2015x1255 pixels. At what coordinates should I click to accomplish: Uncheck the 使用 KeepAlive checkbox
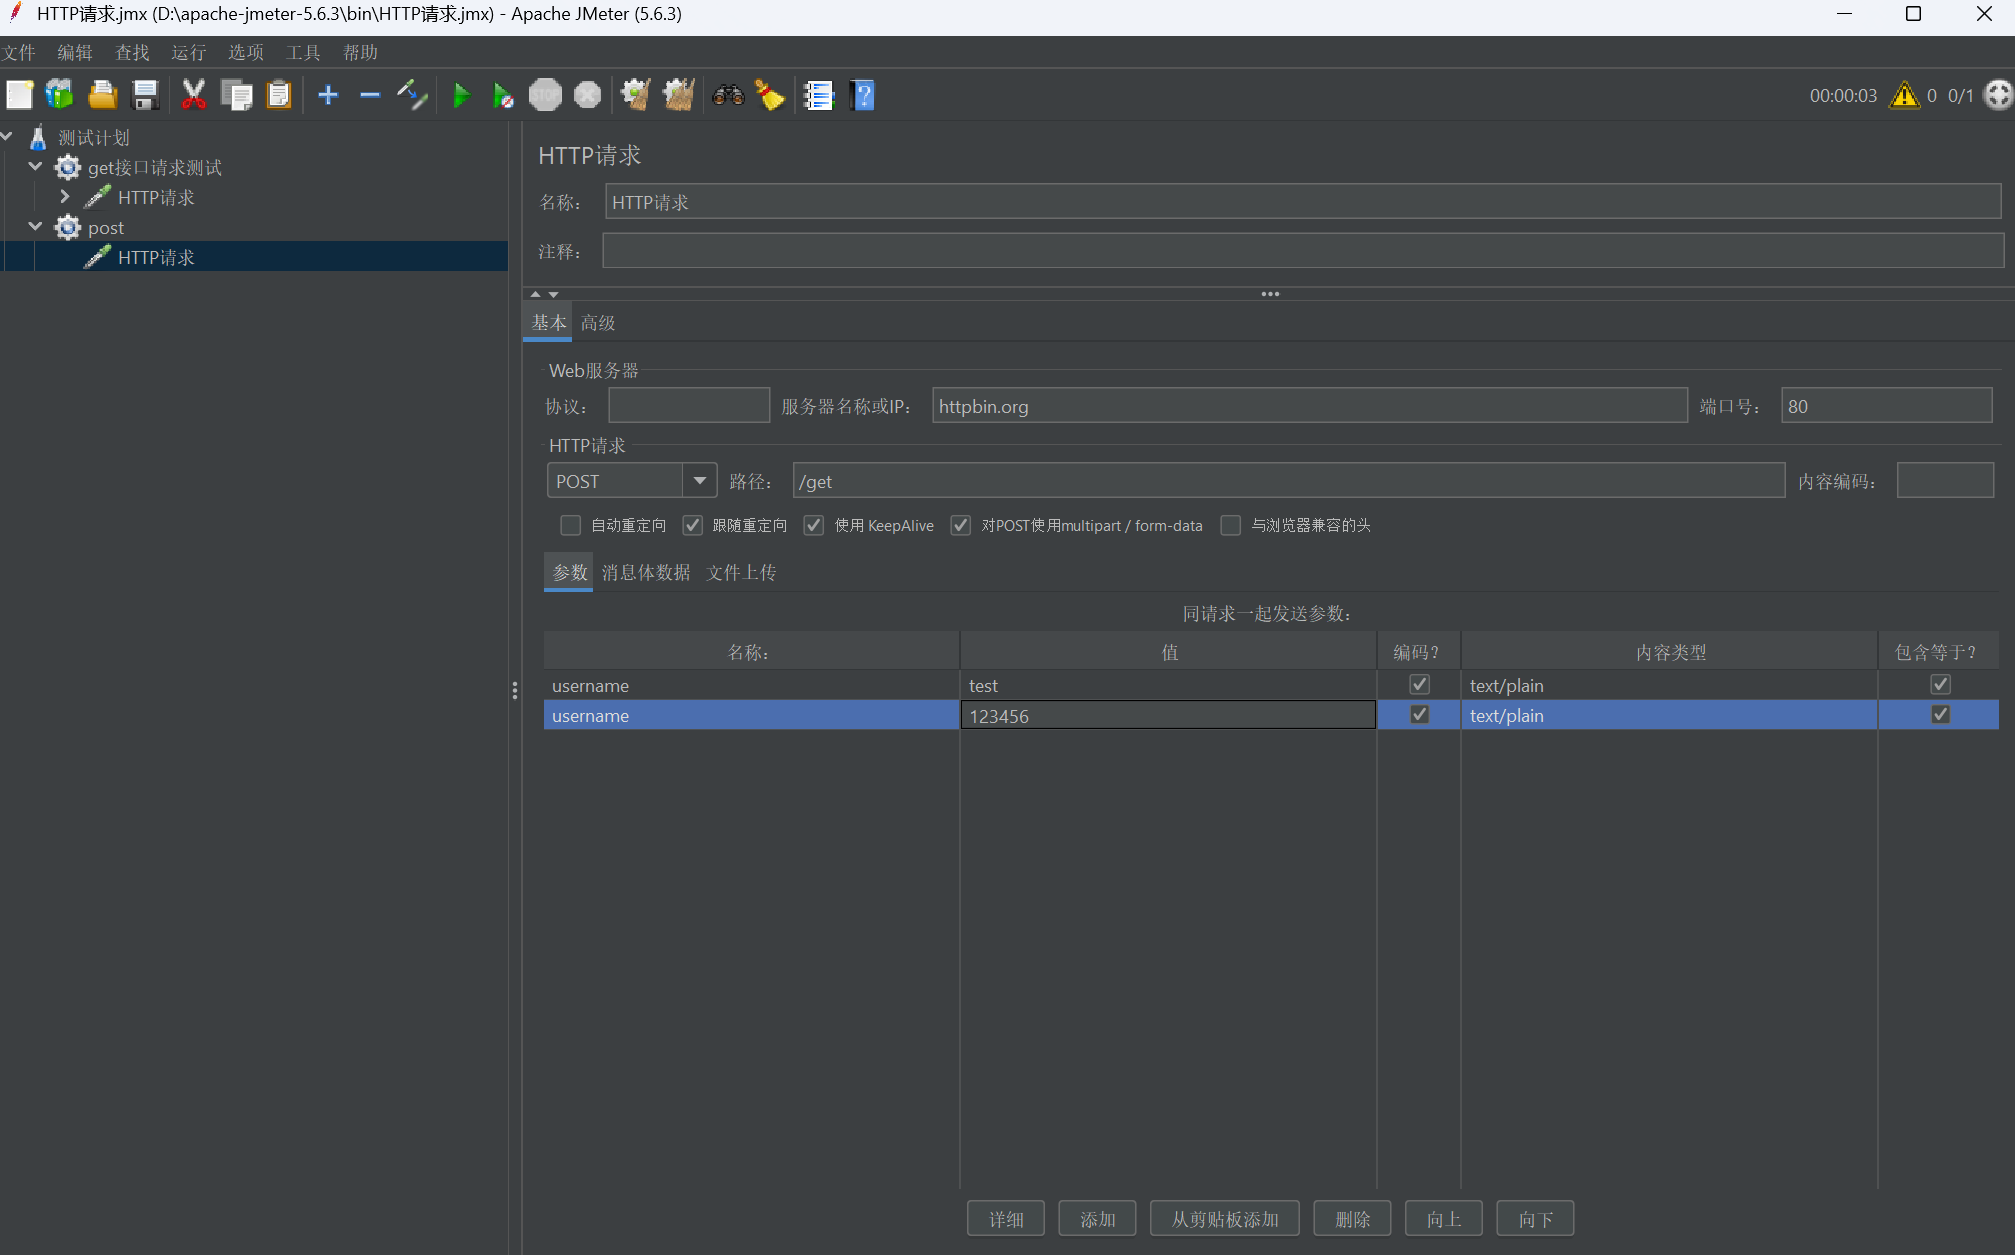point(814,525)
